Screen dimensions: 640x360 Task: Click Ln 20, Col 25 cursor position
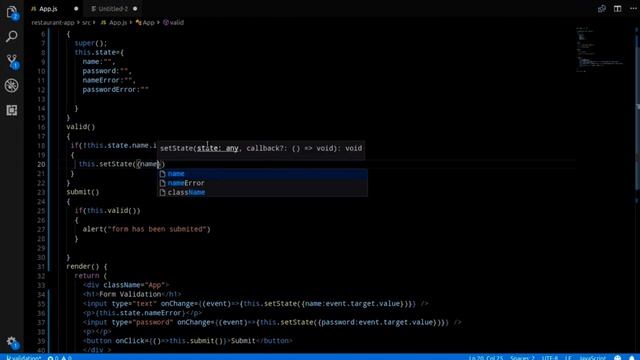pos(485,357)
